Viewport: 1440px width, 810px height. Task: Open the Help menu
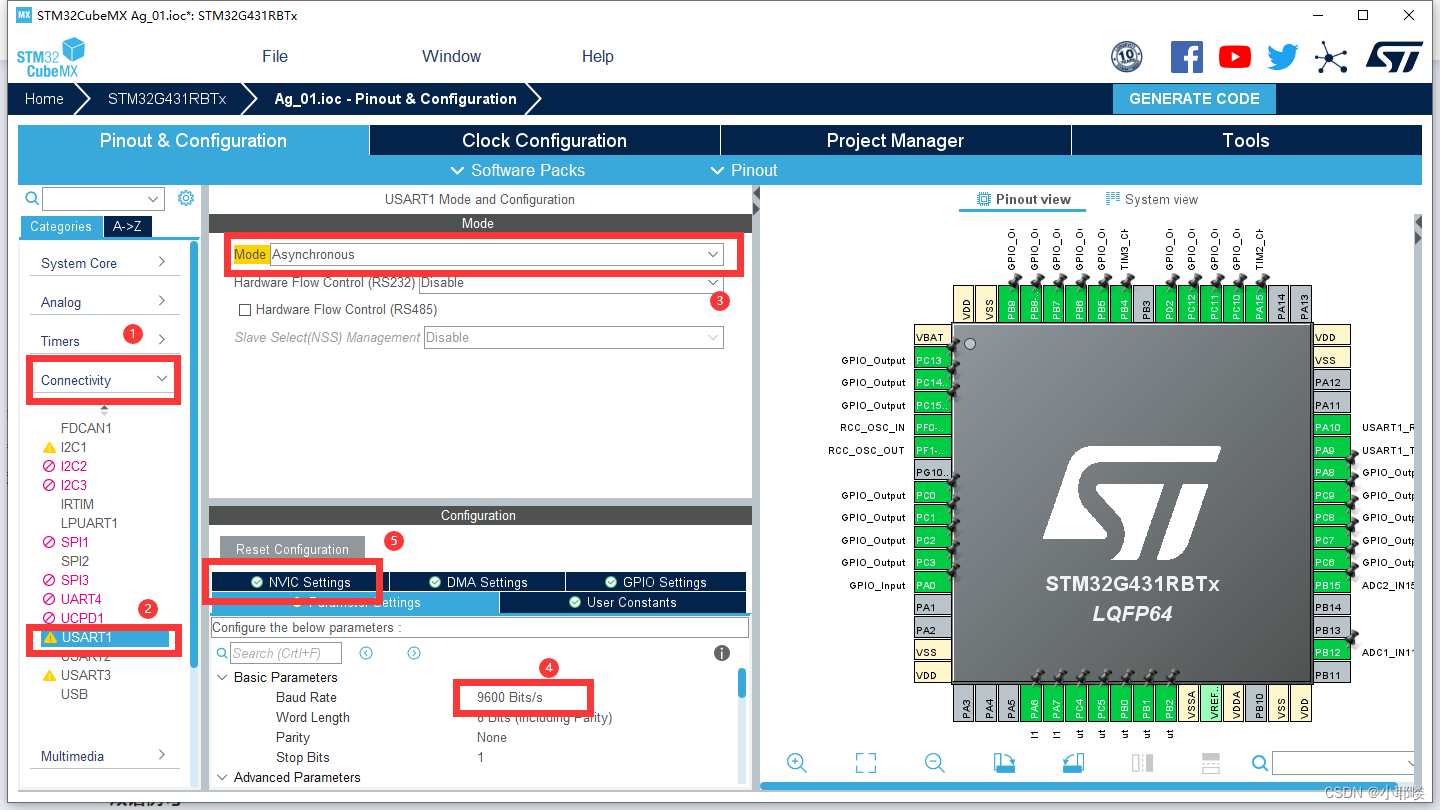coord(598,56)
